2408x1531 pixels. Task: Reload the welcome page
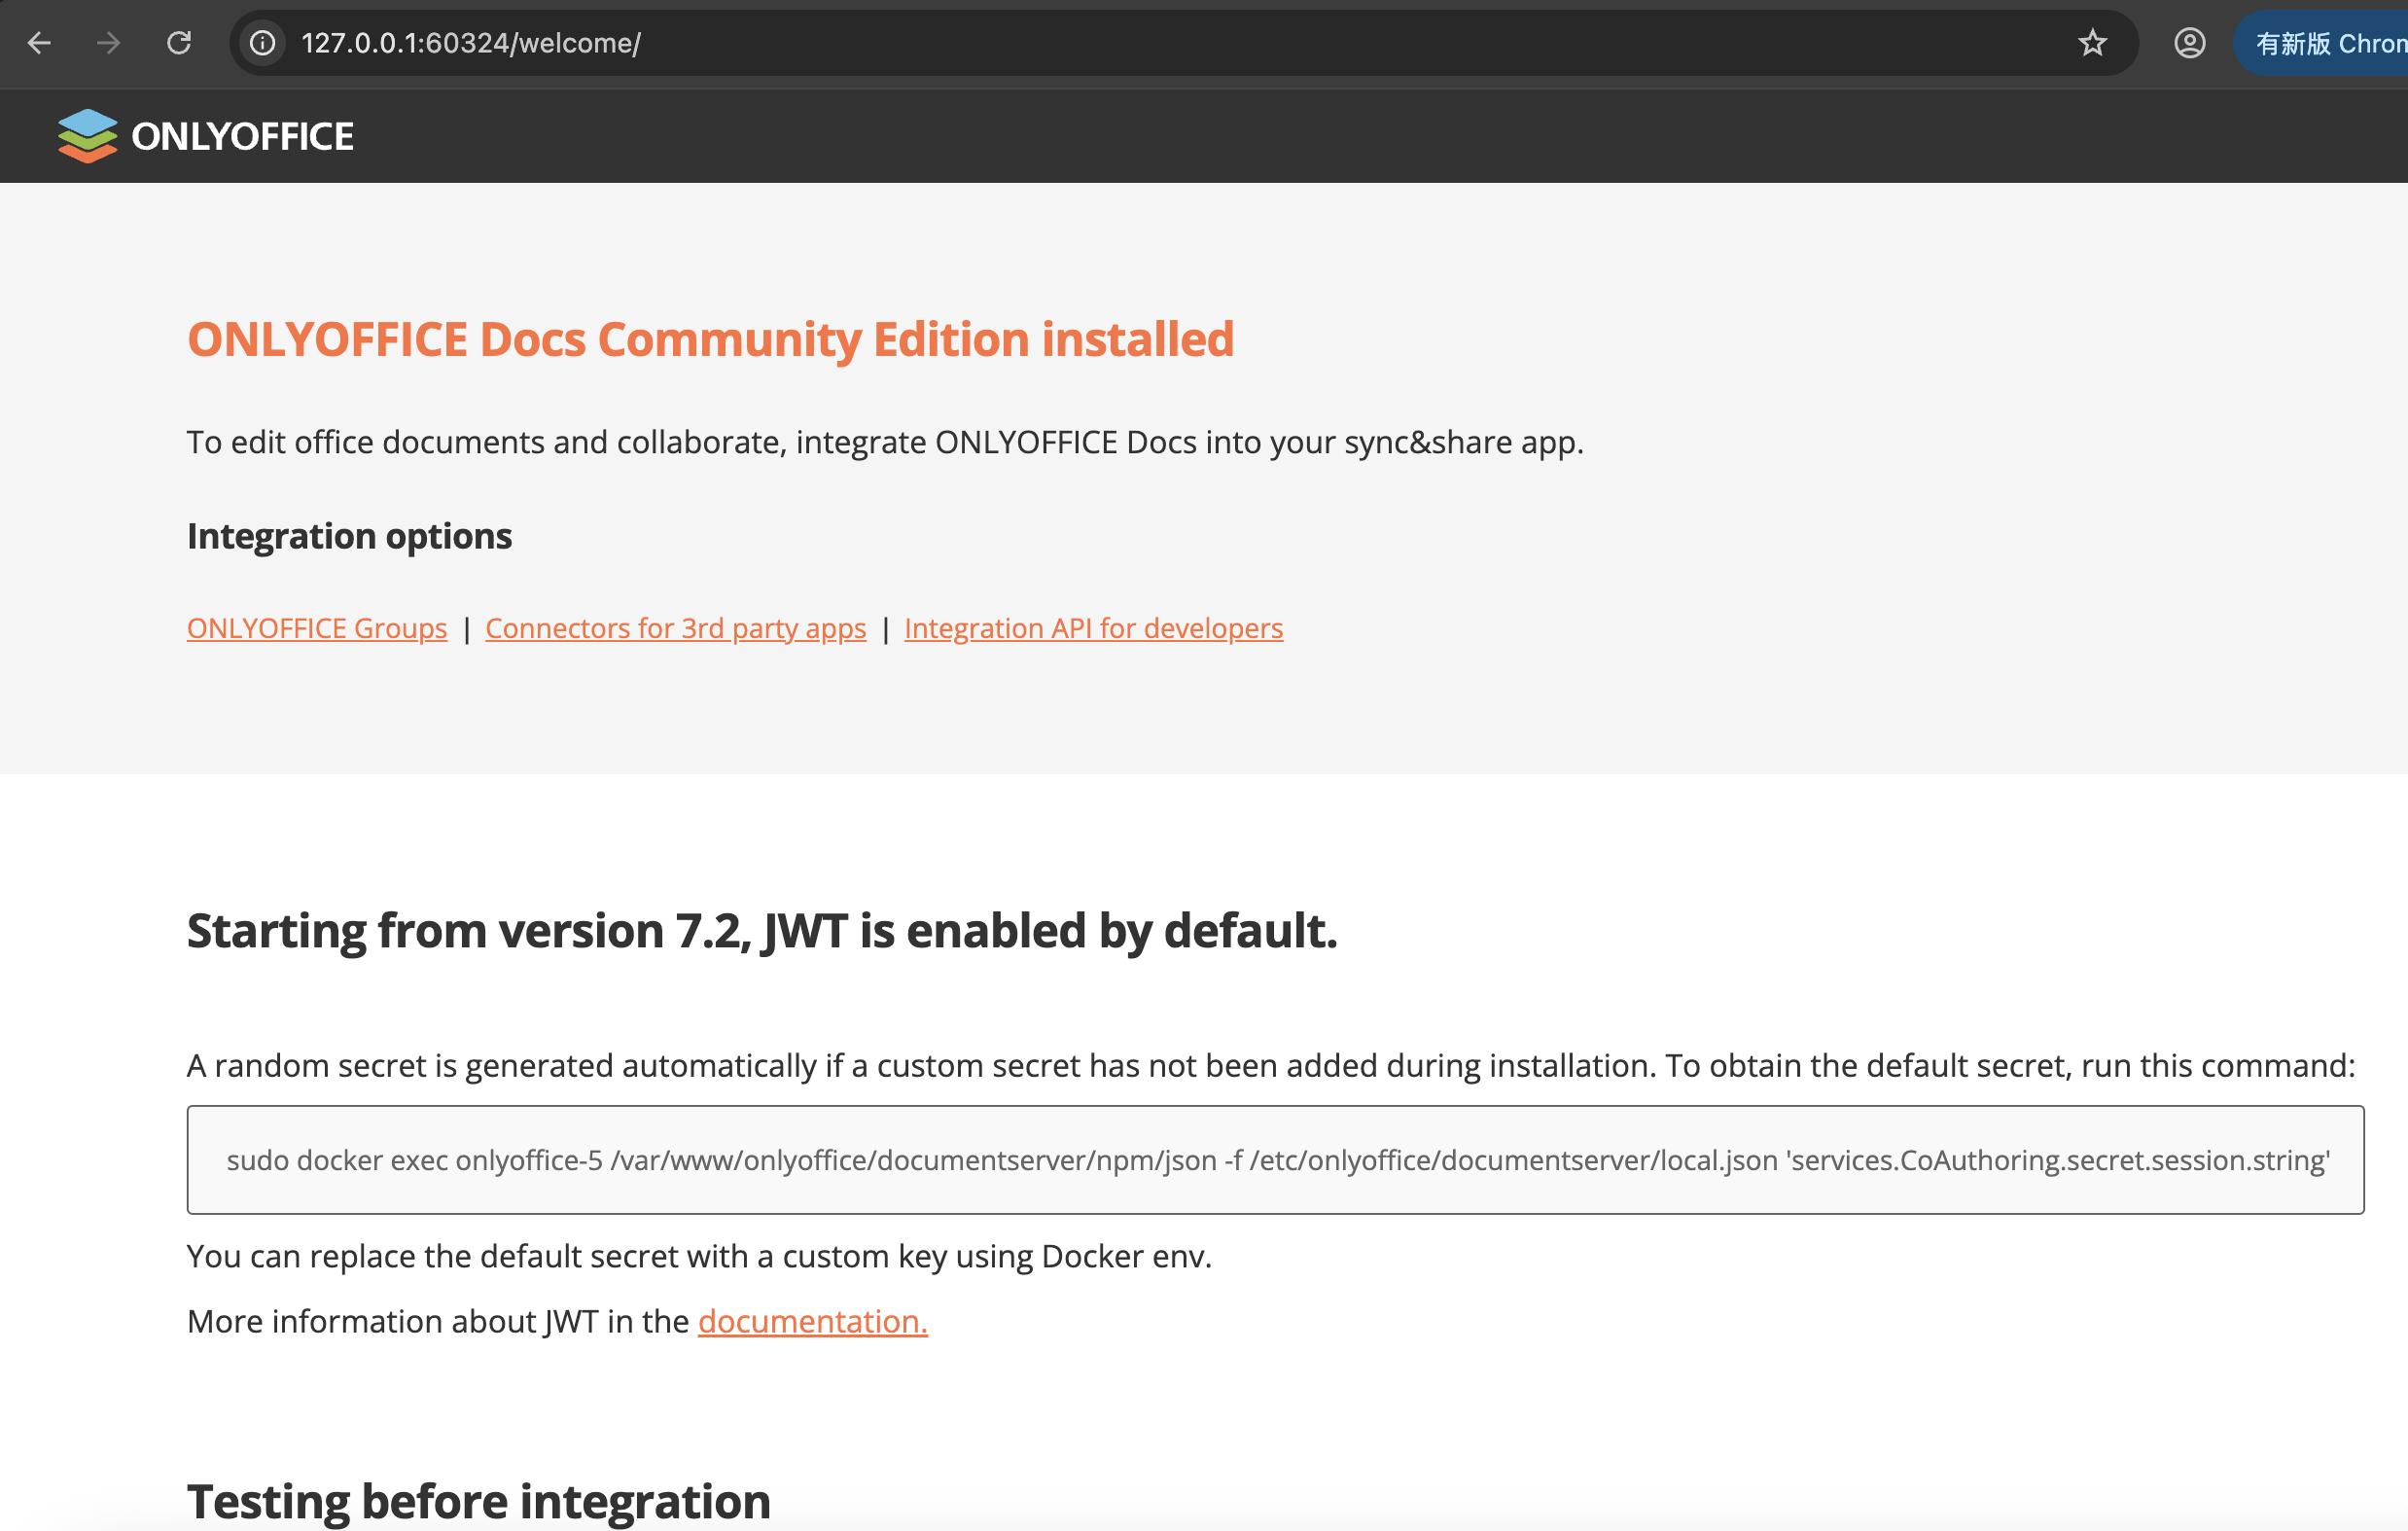click(179, 43)
